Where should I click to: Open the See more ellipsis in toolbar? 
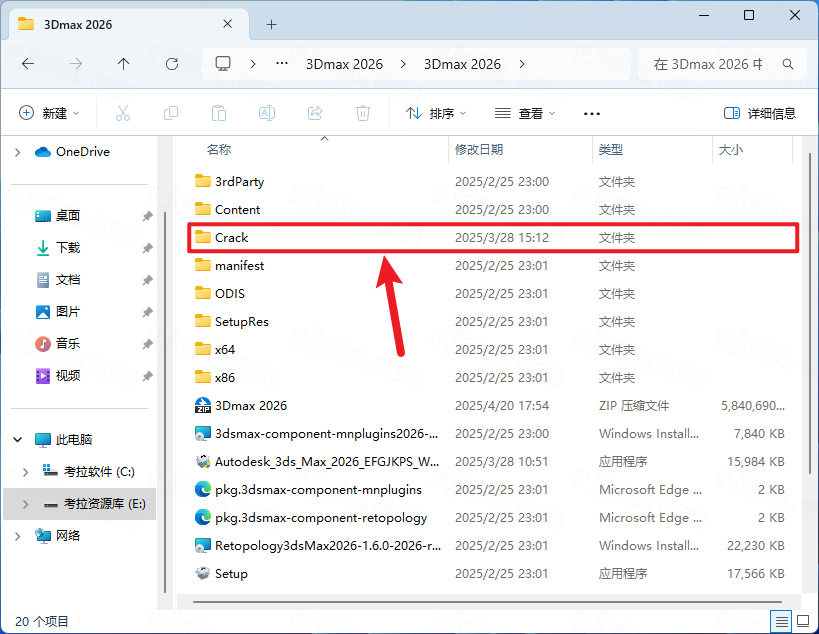point(592,113)
